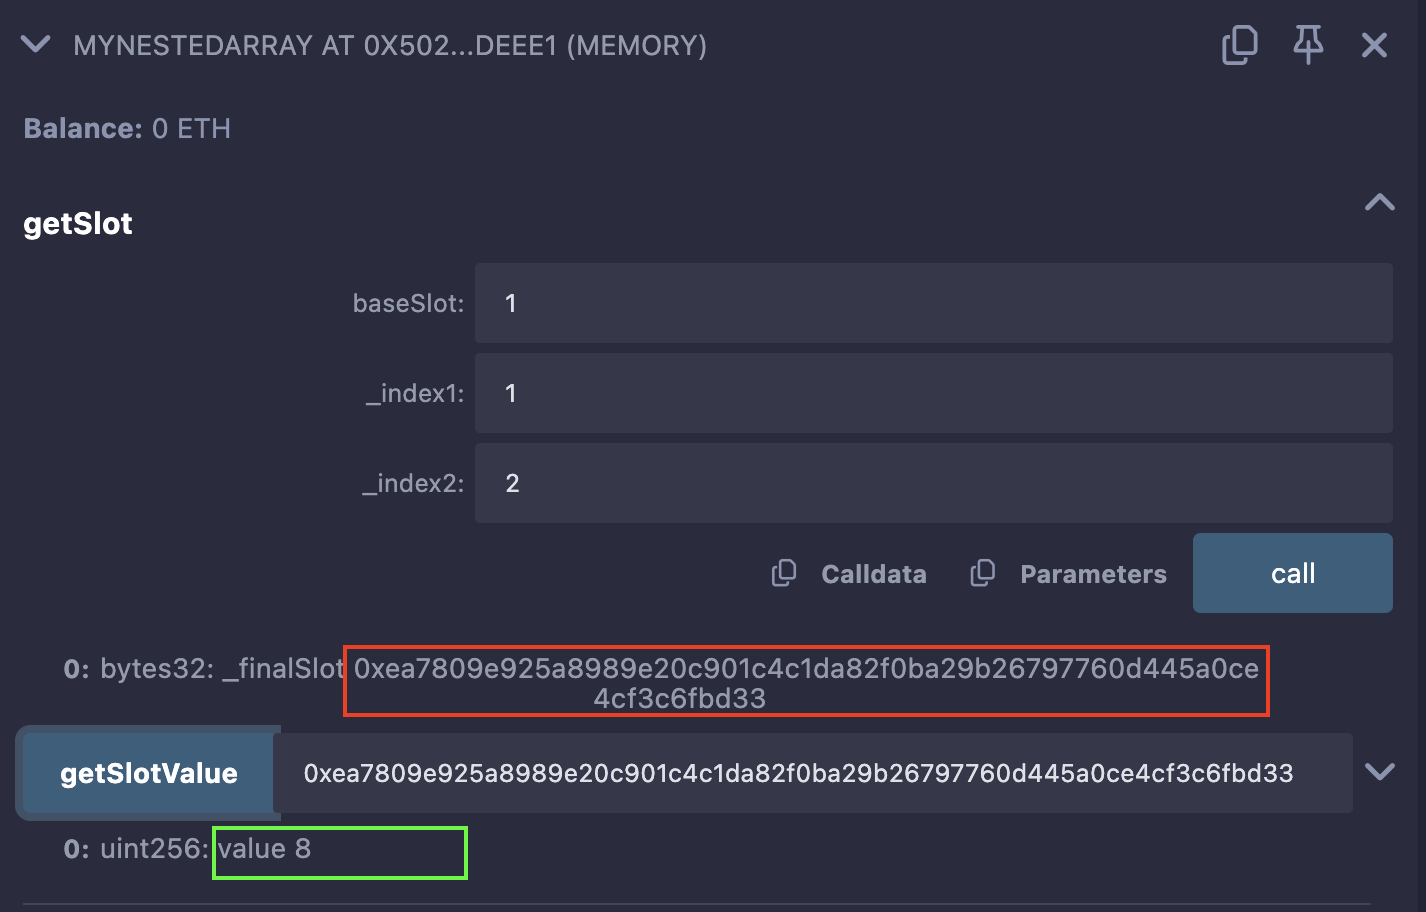Collapse the MYNESTEDARRAY contract chevron

36,45
